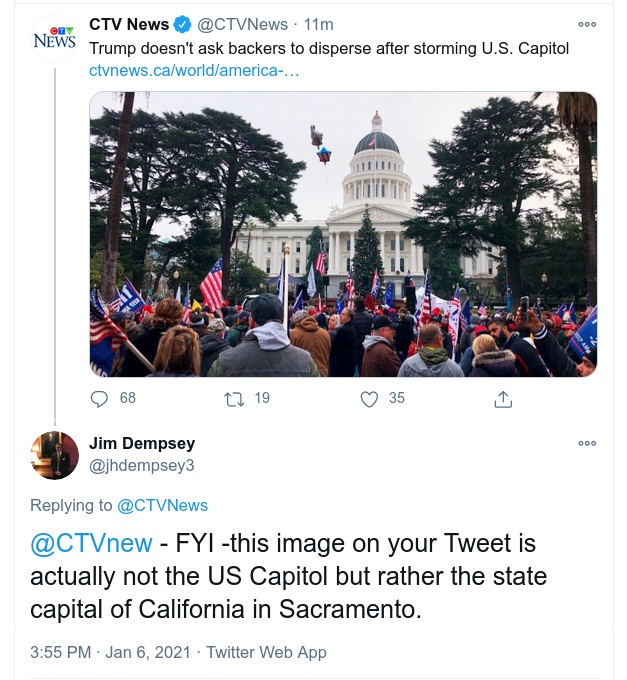Open more options on CTV News tweet
Screen dimensions: 627x680
pos(587,25)
